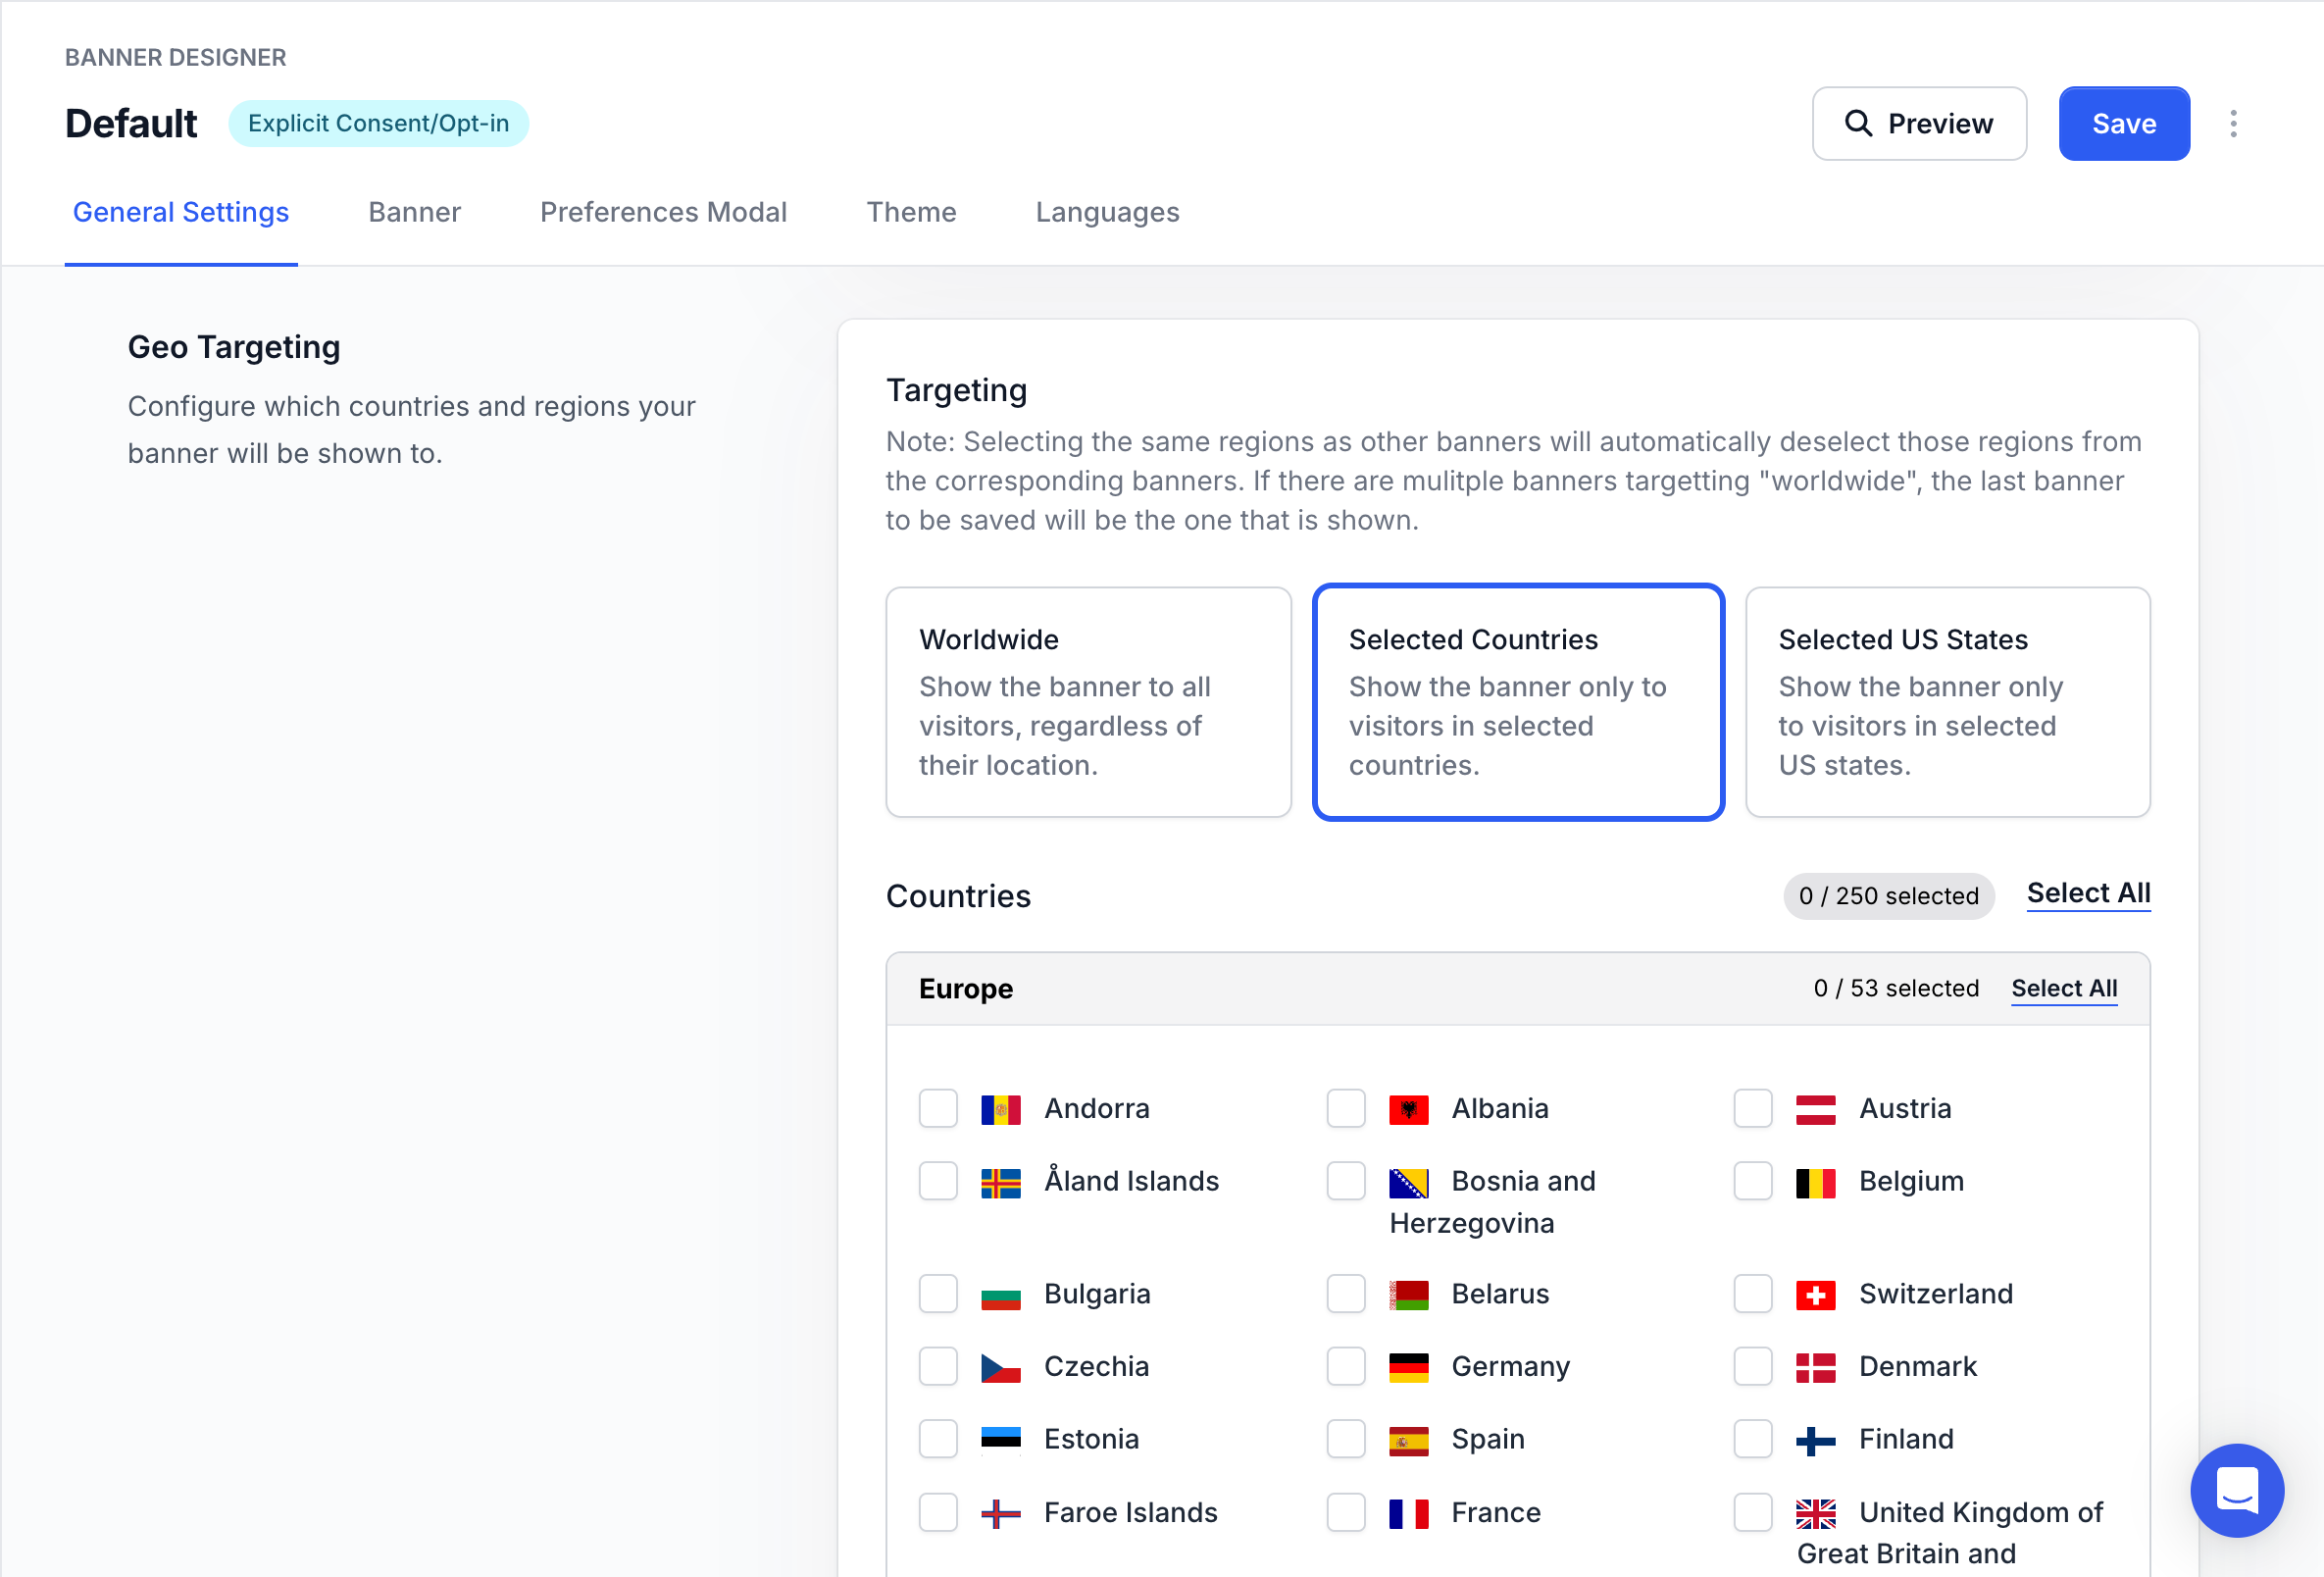Viewport: 2324px width, 1577px height.
Task: Click the France flag icon
Action: 1408,1513
